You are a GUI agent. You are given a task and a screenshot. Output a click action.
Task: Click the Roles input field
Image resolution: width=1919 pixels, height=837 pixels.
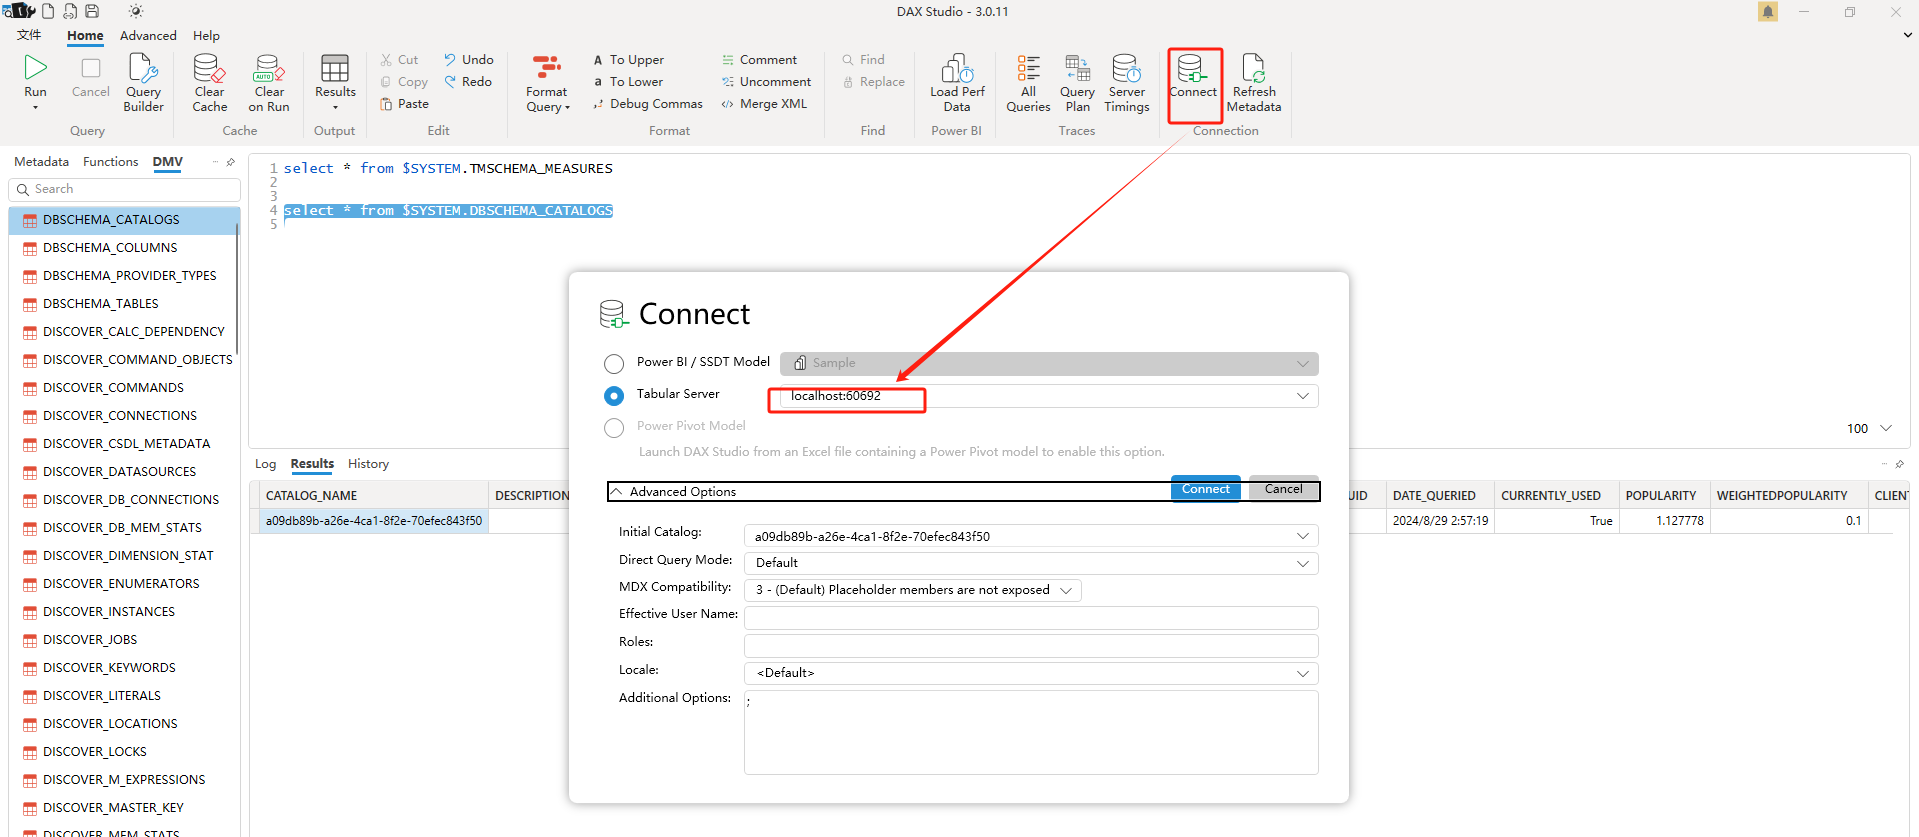point(1031,646)
